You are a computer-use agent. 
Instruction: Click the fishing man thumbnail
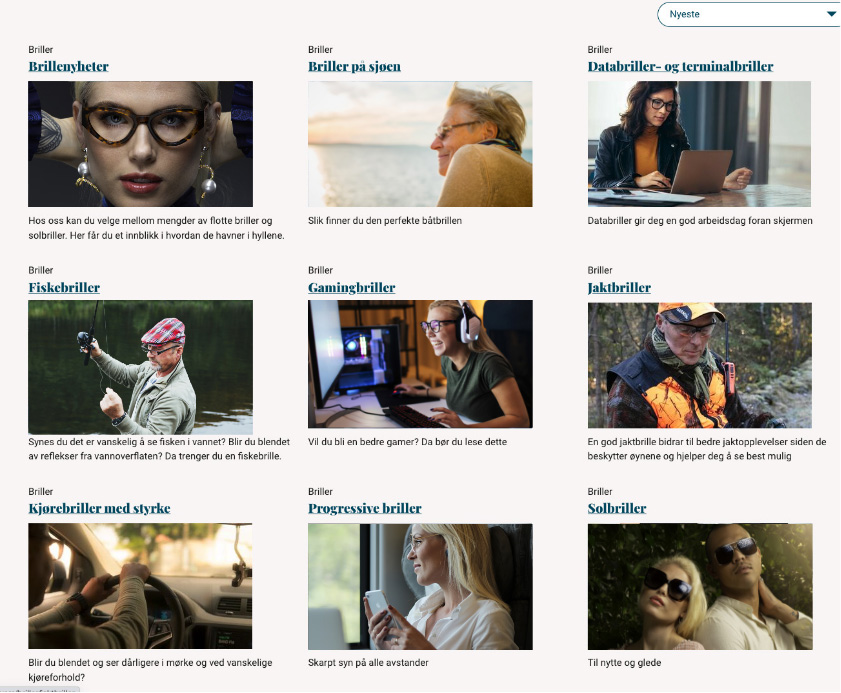(141, 367)
